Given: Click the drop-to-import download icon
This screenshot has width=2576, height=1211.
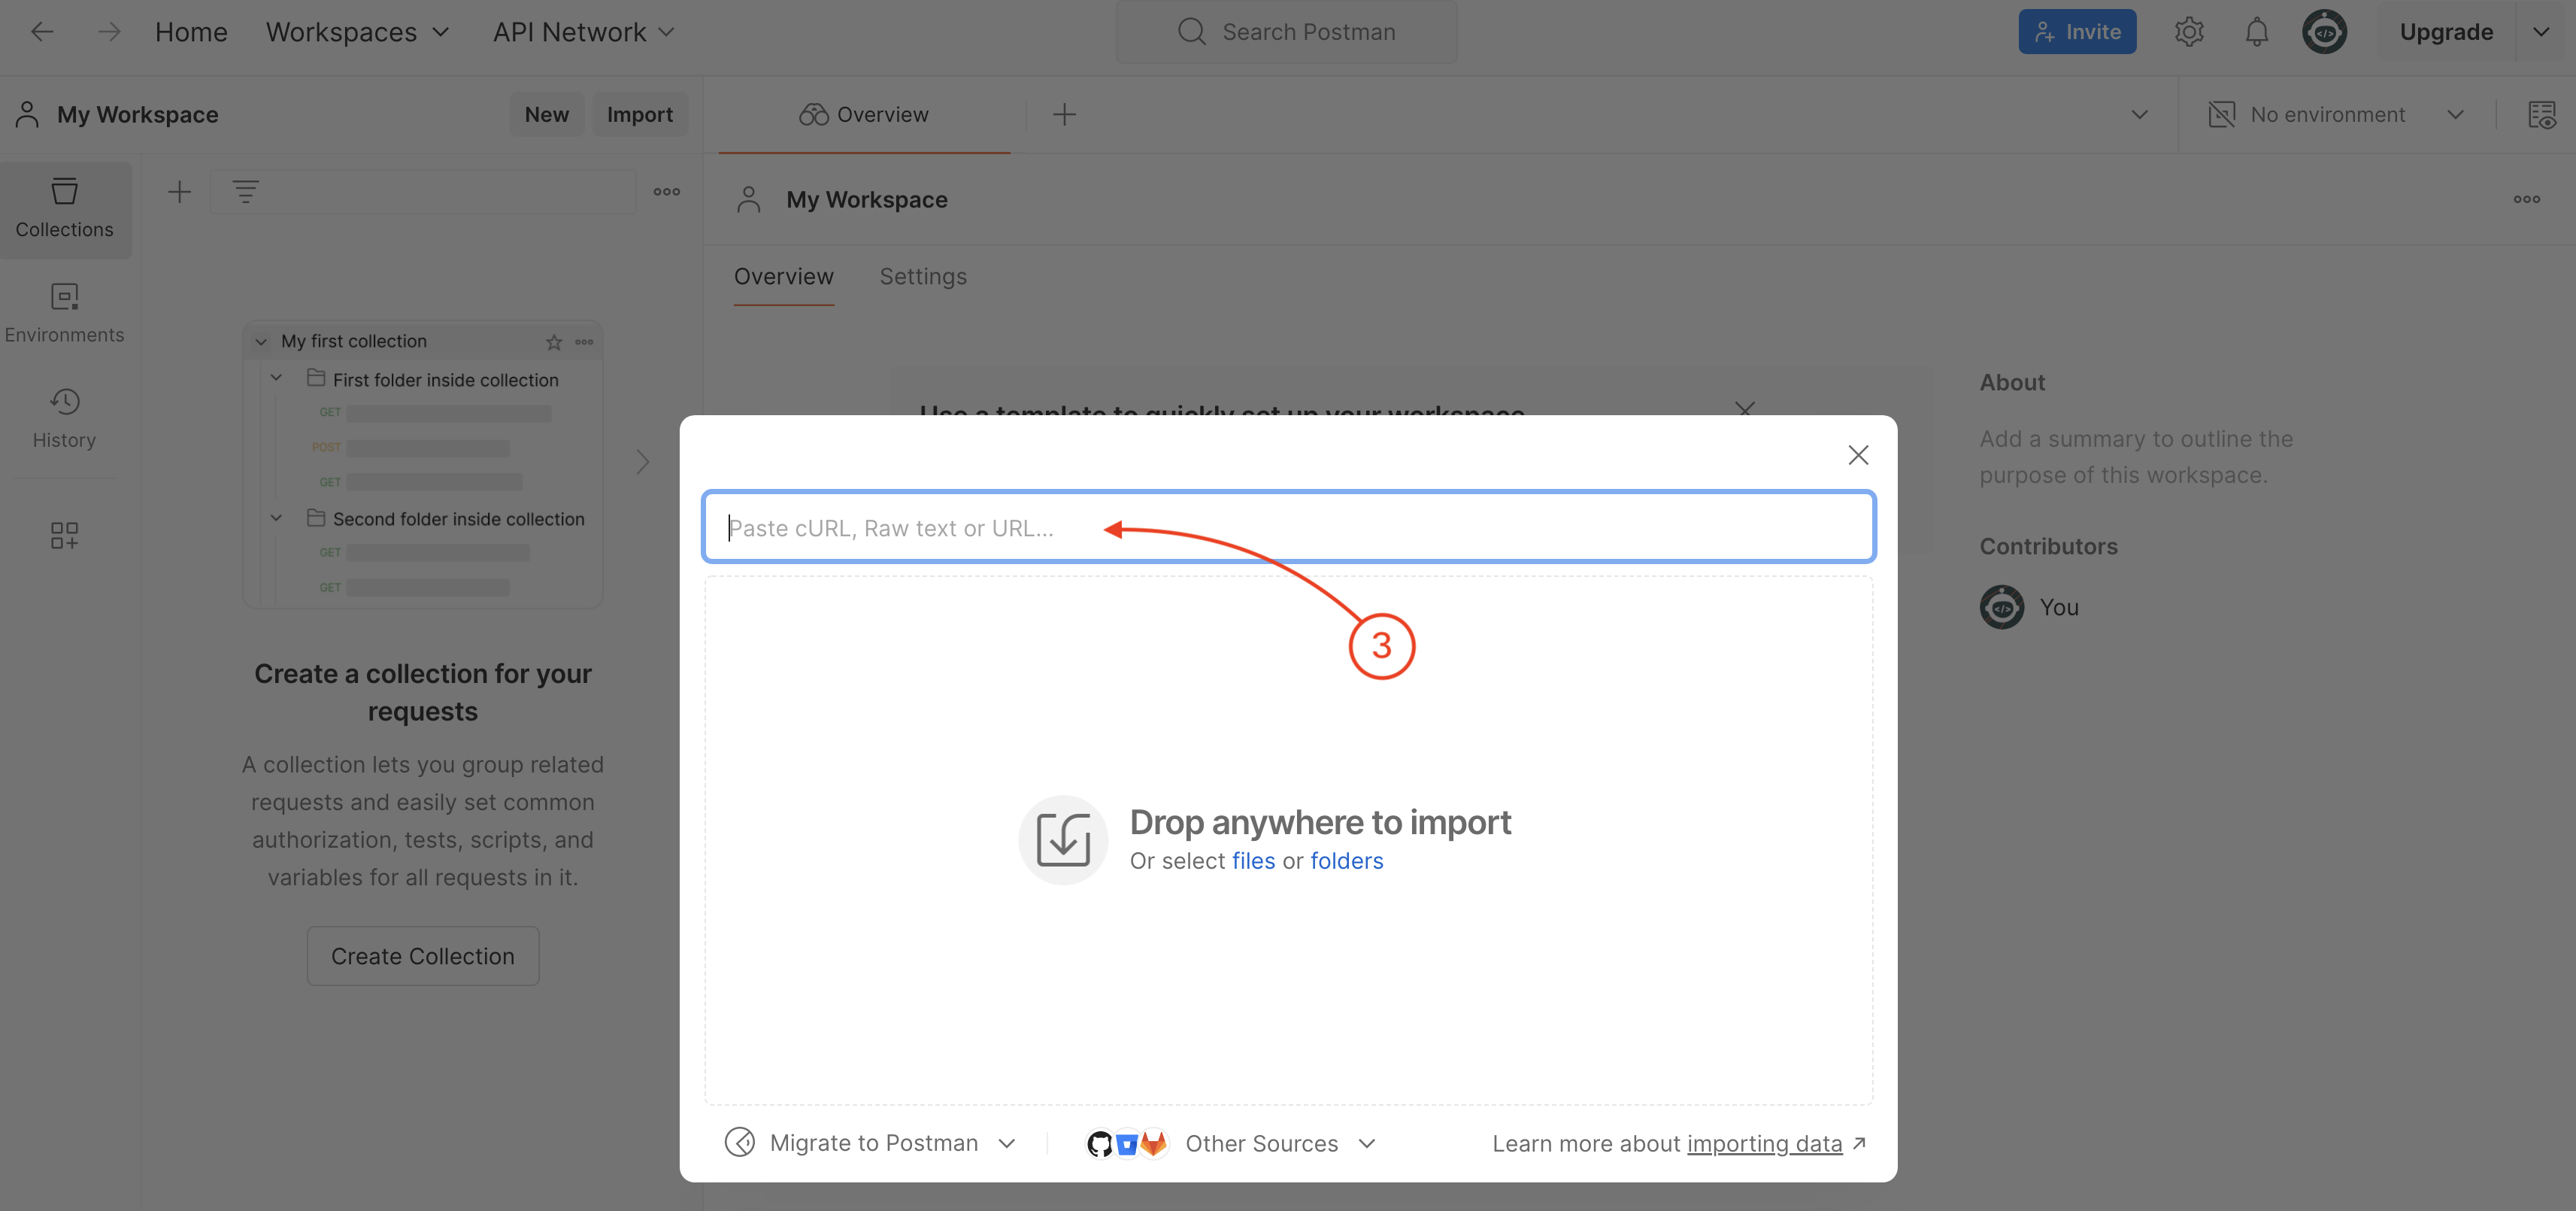Looking at the screenshot, I should (1062, 840).
